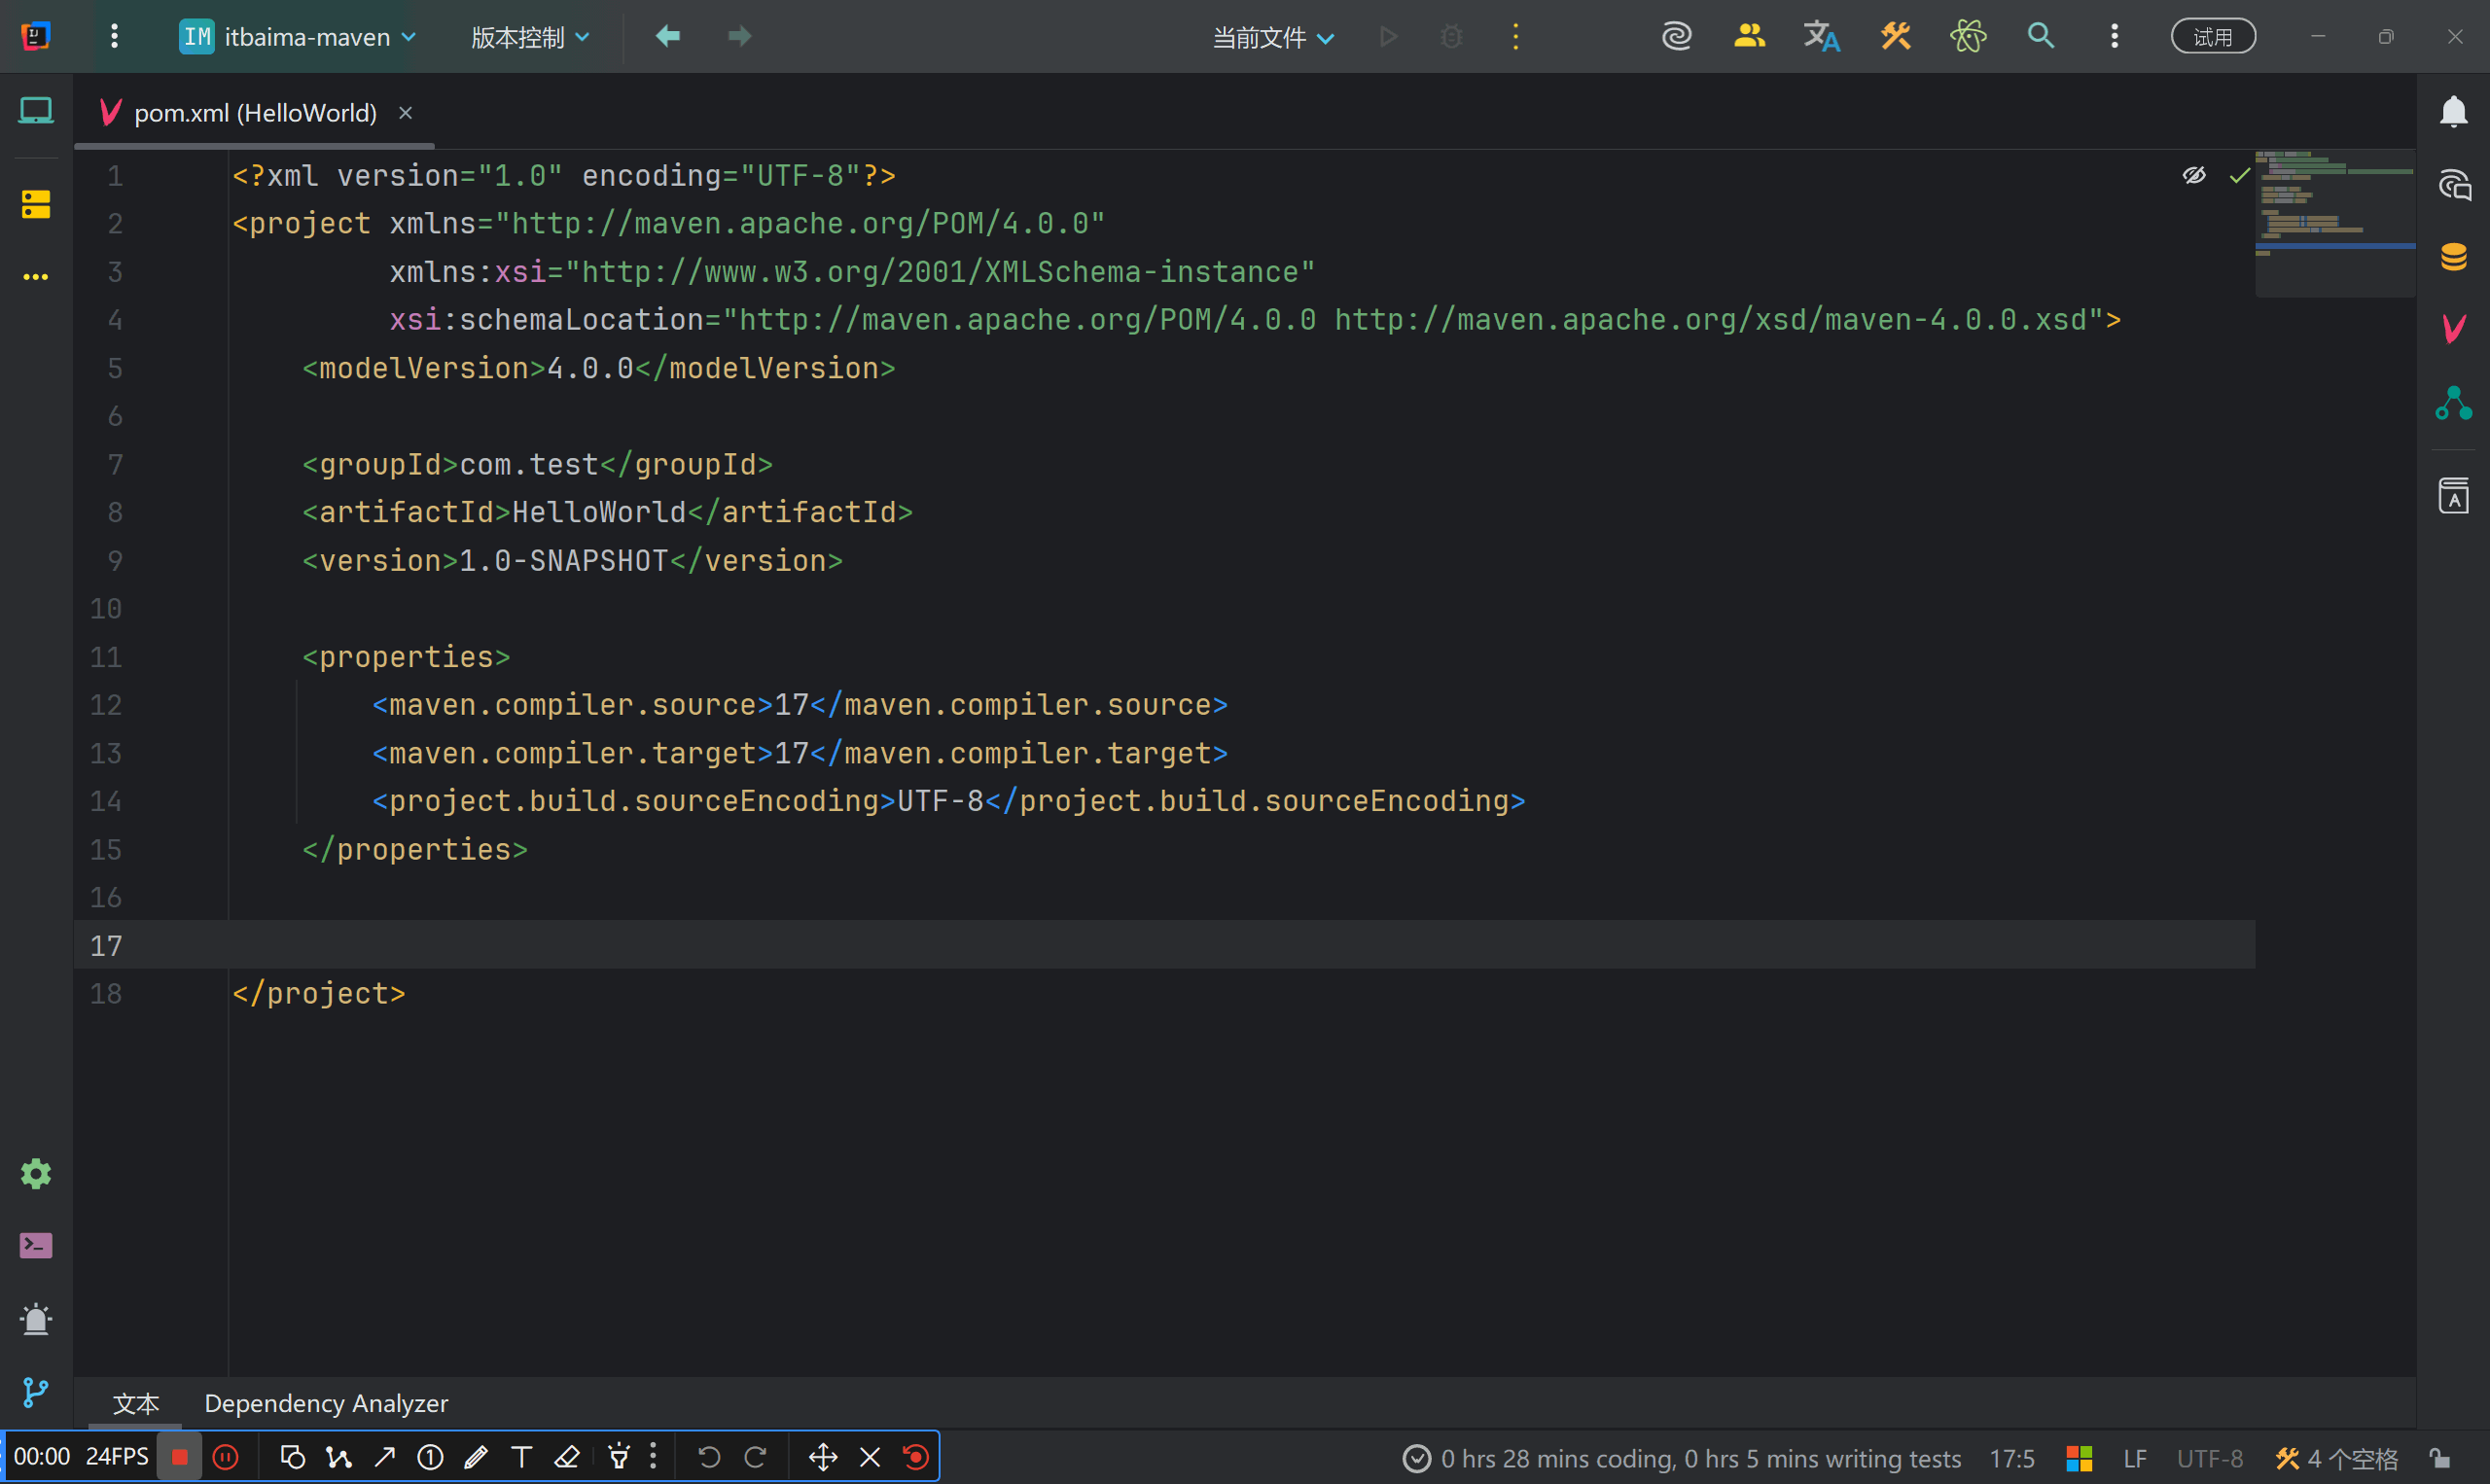Toggle the read-only lock icon
This screenshot has width=2490, height=1484.
(x=2440, y=1458)
